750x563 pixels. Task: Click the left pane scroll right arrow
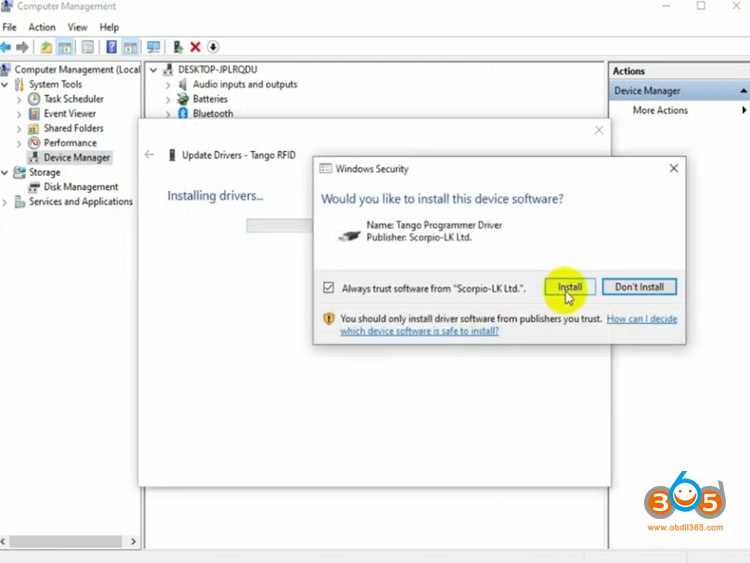[x=133, y=541]
